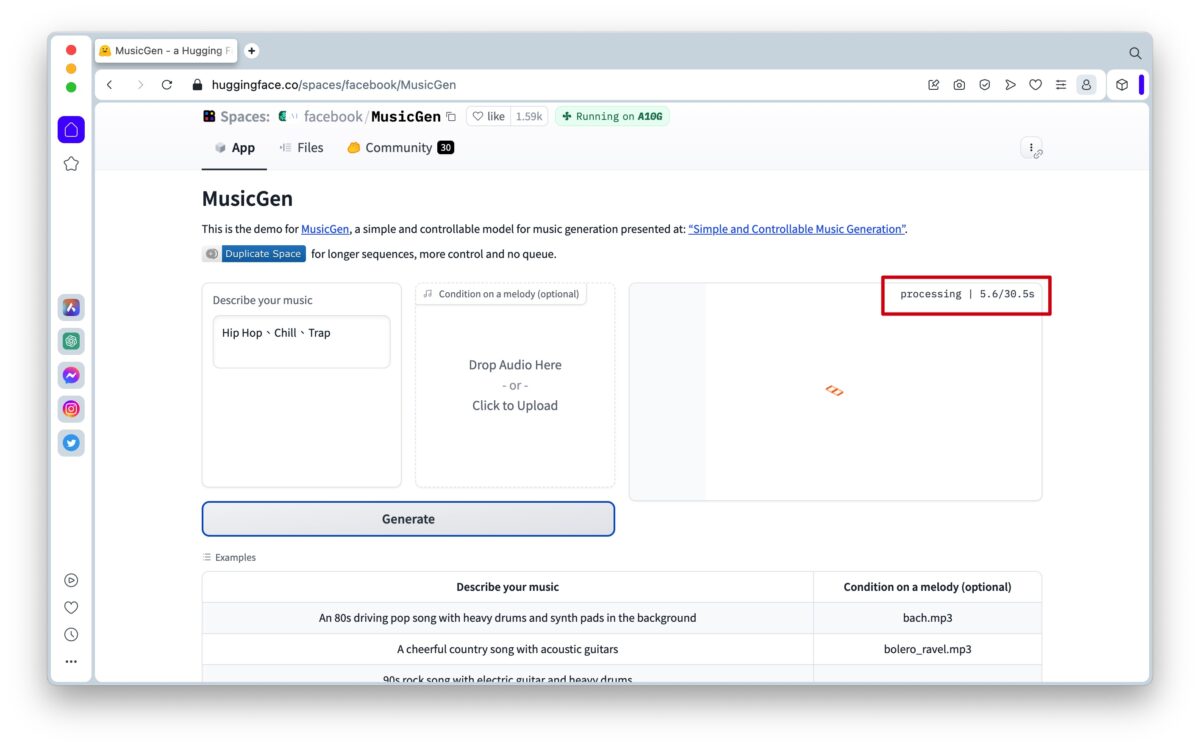This screenshot has width=1200, height=748.
Task: Open the profile account icon
Action: point(1086,85)
